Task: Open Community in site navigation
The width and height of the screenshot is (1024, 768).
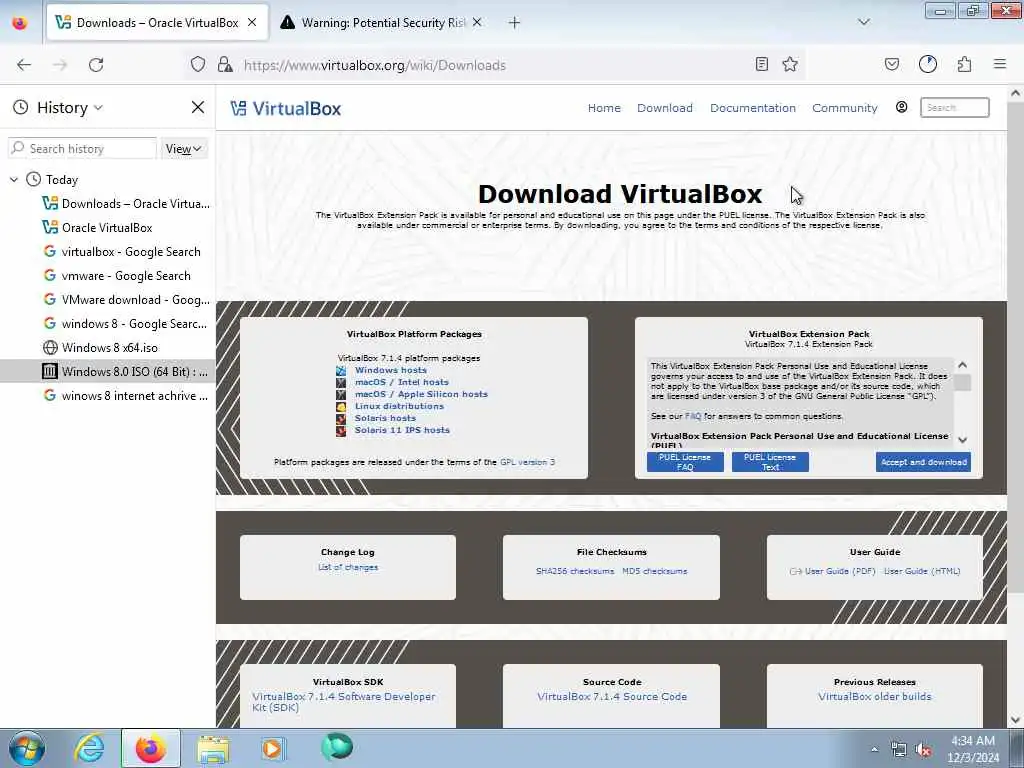Action: pos(844,108)
